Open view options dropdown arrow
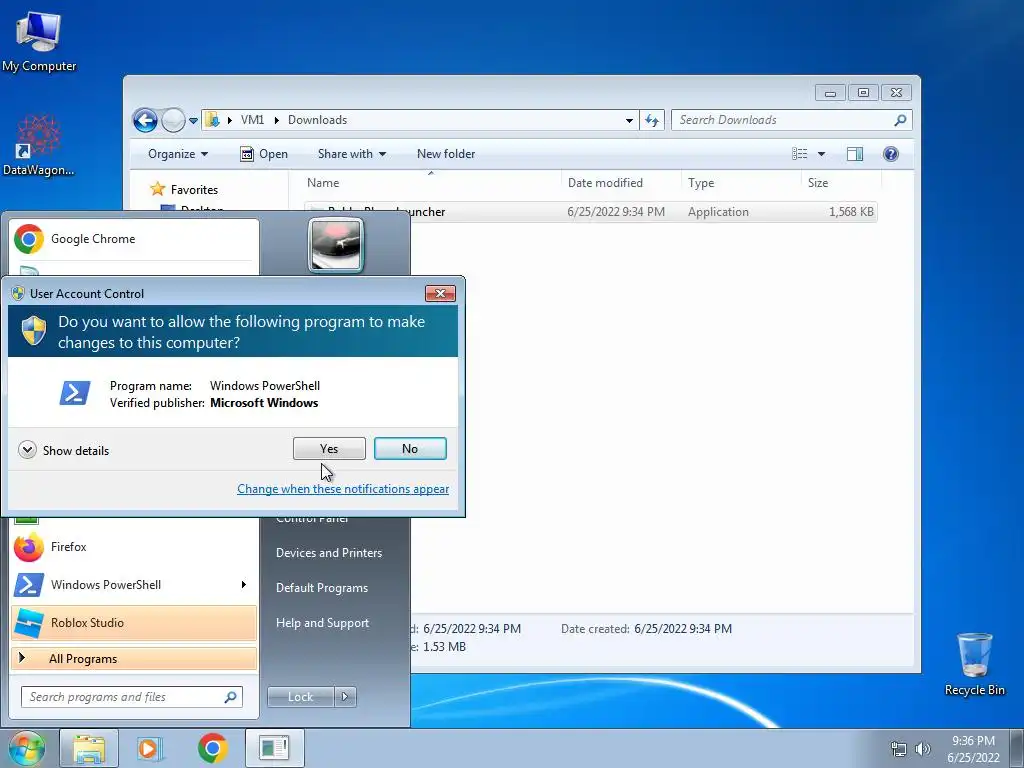 coord(822,154)
